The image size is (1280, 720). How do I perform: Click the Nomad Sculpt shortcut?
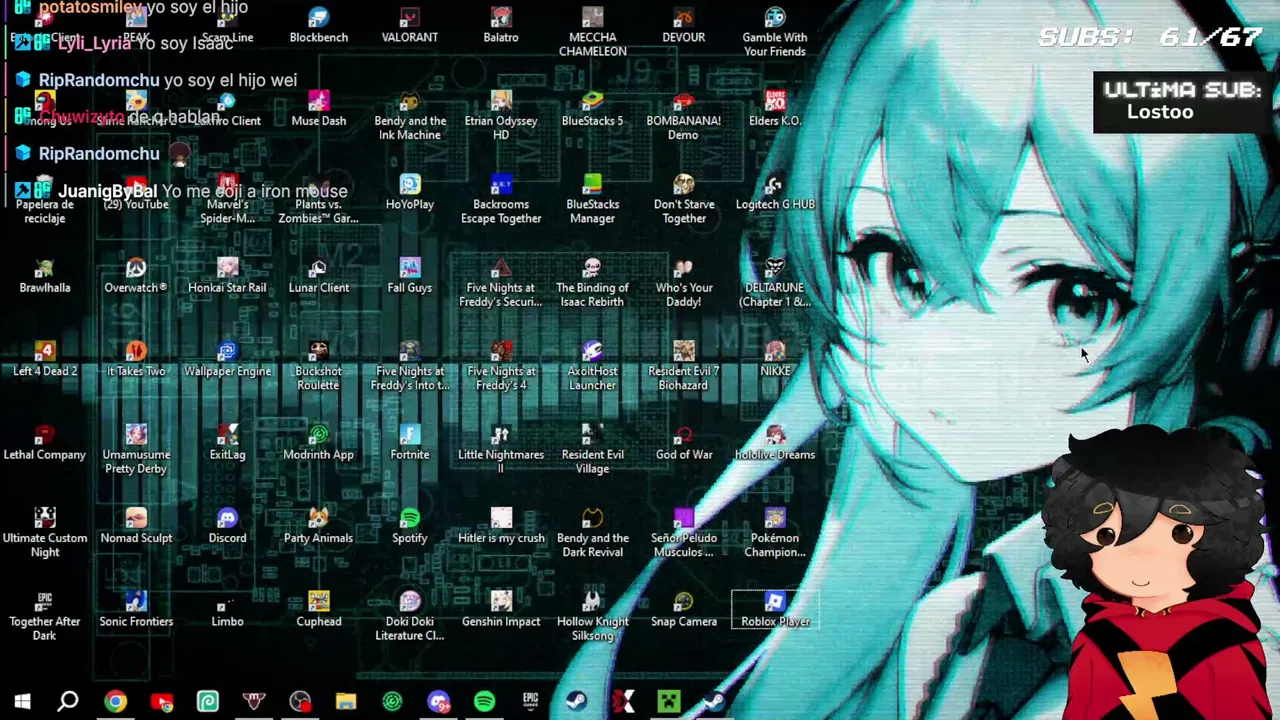(x=136, y=527)
